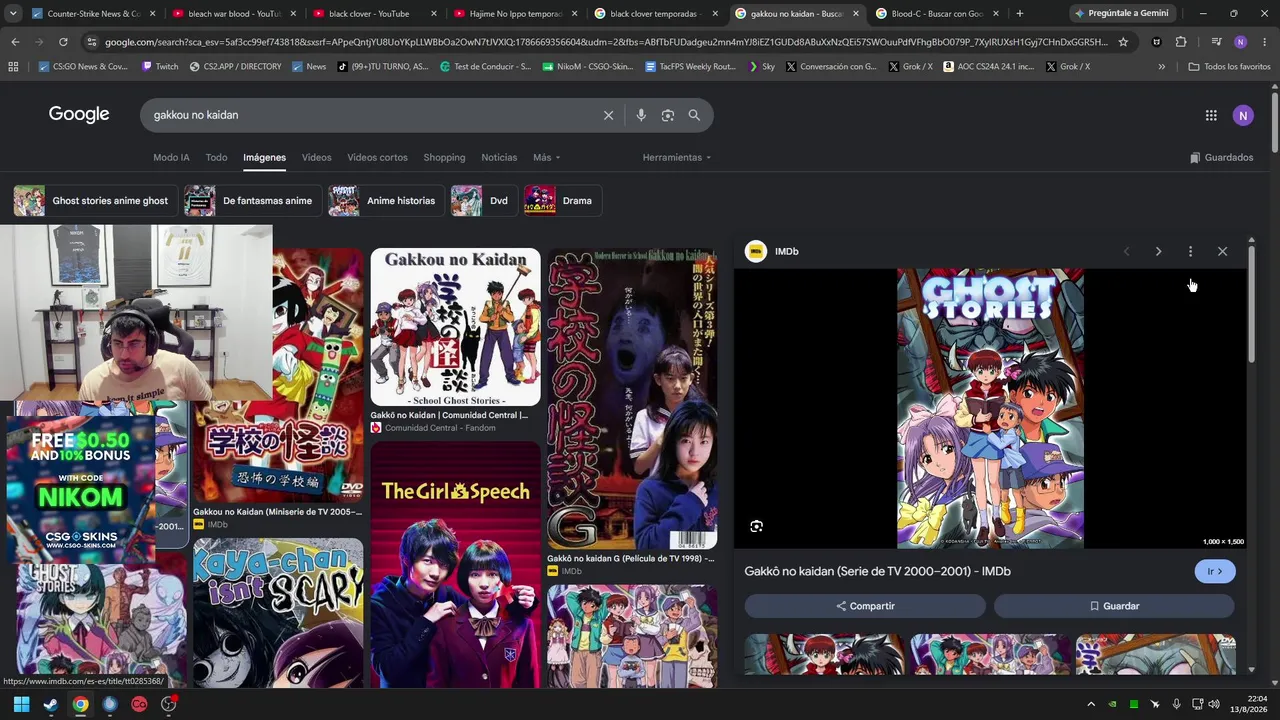Click the Compartir share button
This screenshot has width=1280, height=720.
(865, 606)
